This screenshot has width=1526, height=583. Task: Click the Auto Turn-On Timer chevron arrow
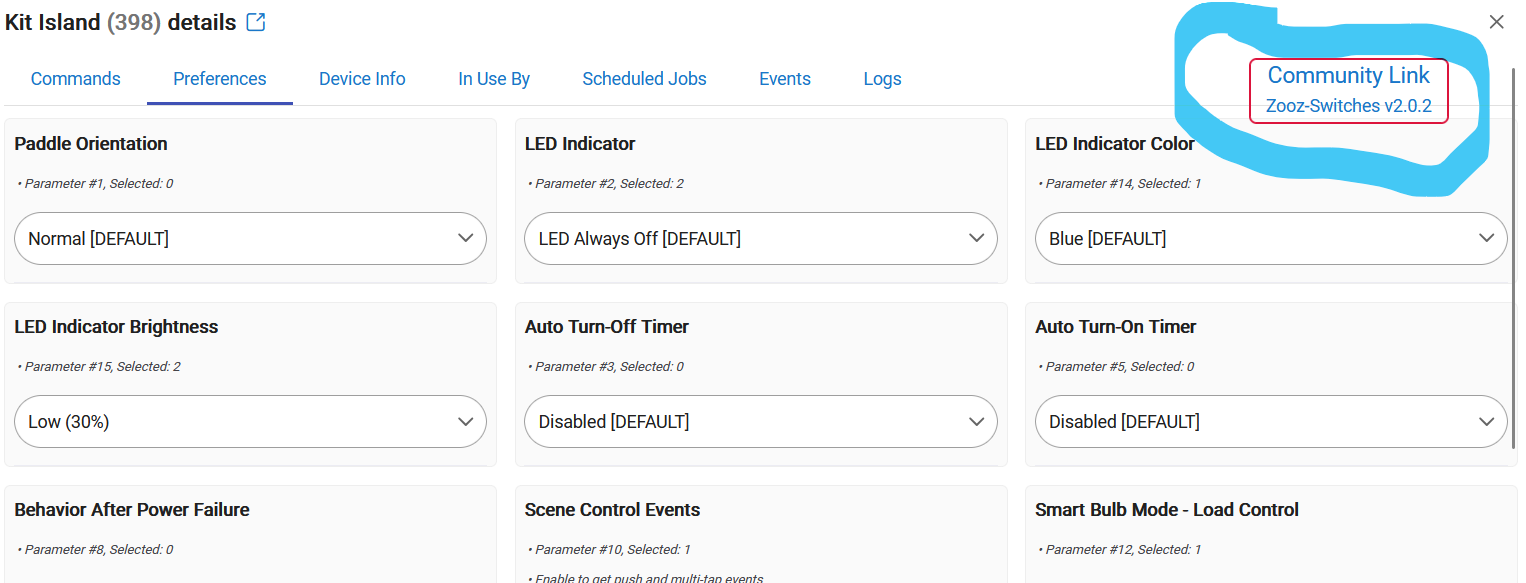[x=1487, y=421]
